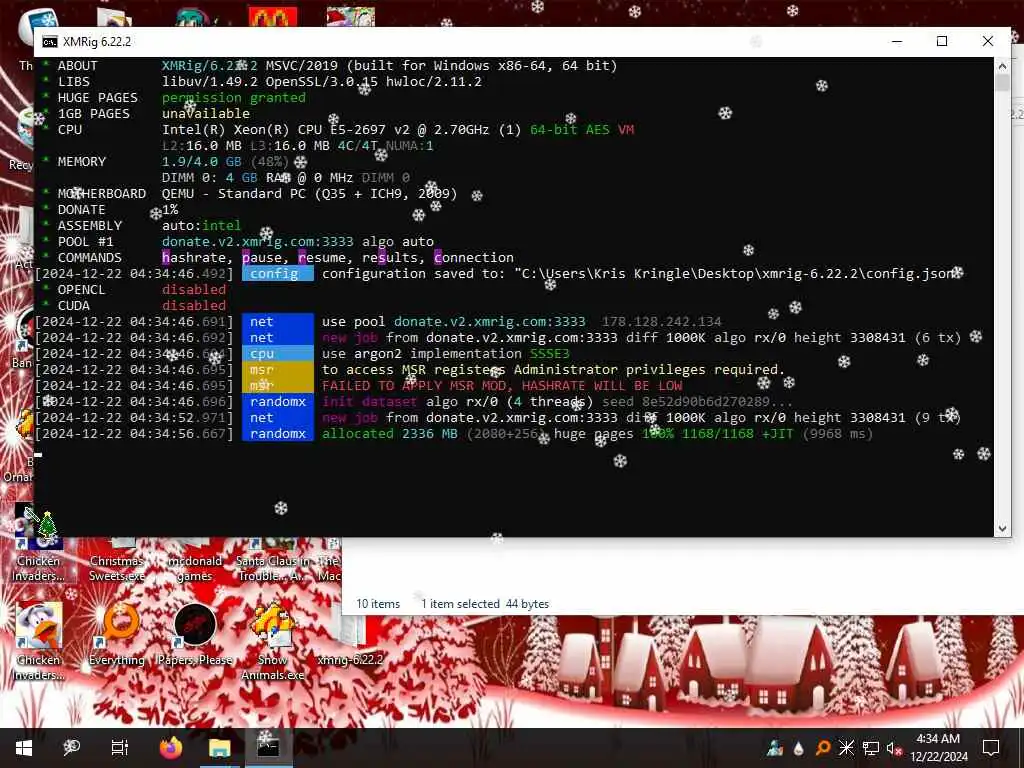This screenshot has height=768, width=1024.
Task: Click the IP address '178.128.242.134'
Action: 662,321
